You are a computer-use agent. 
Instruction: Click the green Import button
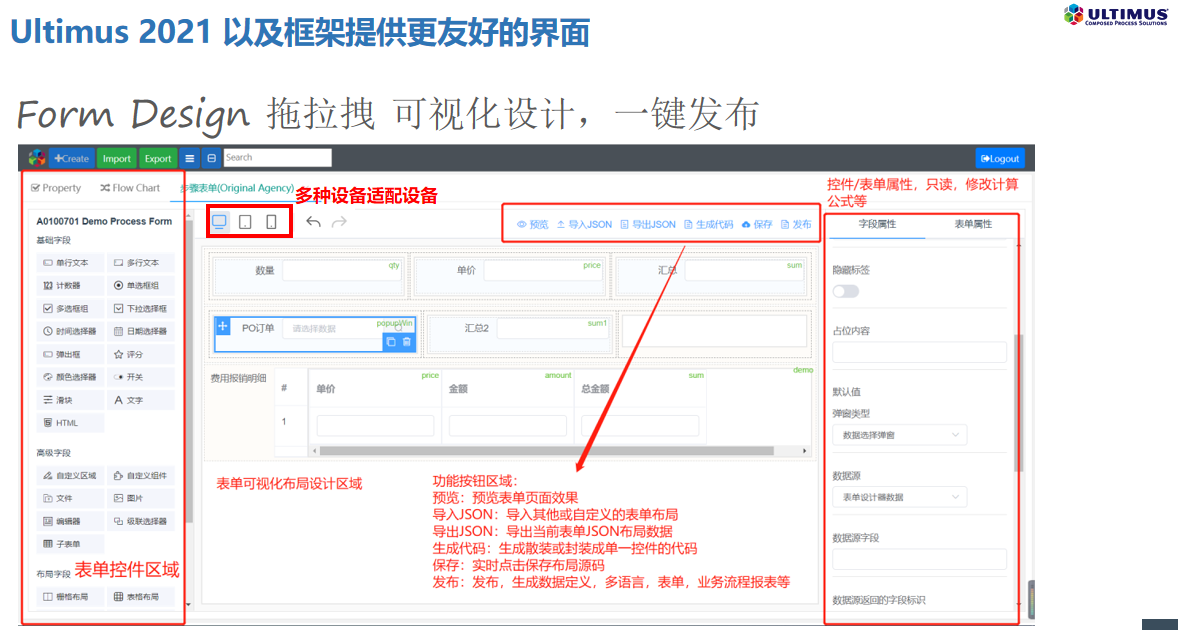pos(116,158)
